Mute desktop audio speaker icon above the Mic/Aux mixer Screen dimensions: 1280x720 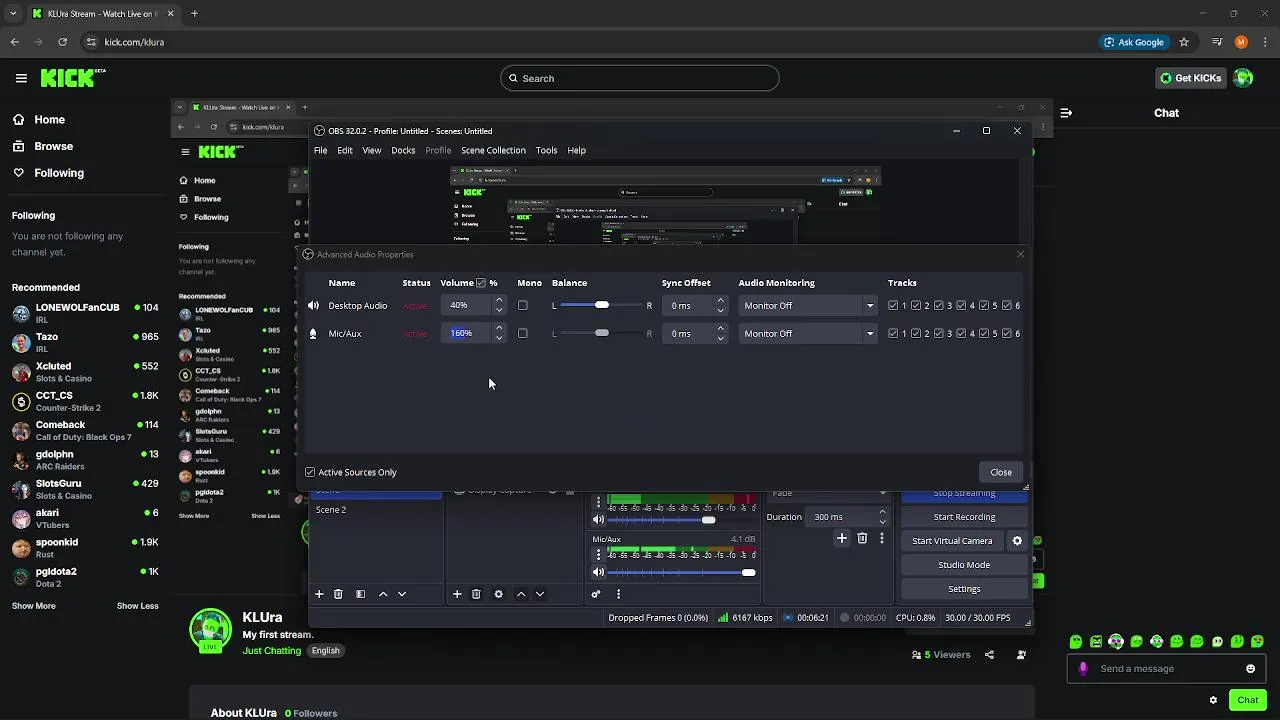(x=598, y=519)
